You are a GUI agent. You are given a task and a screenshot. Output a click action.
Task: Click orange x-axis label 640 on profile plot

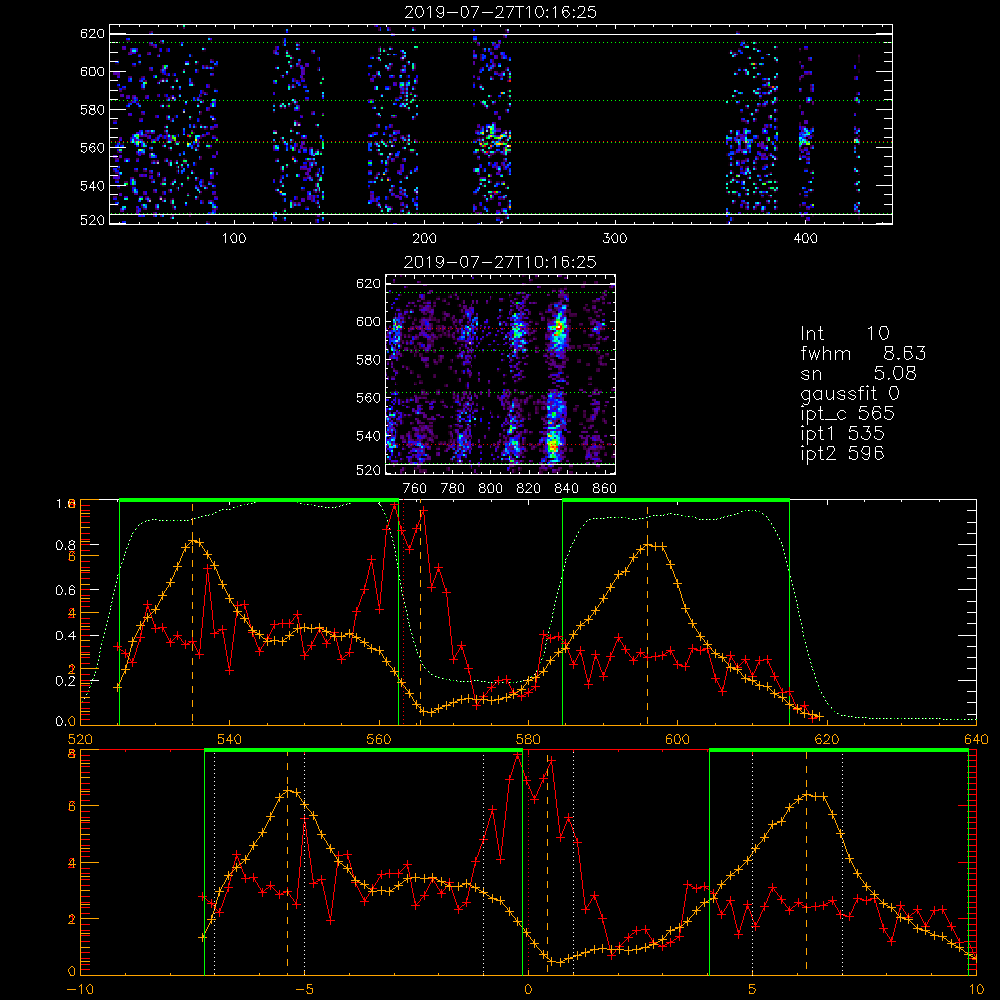976,740
